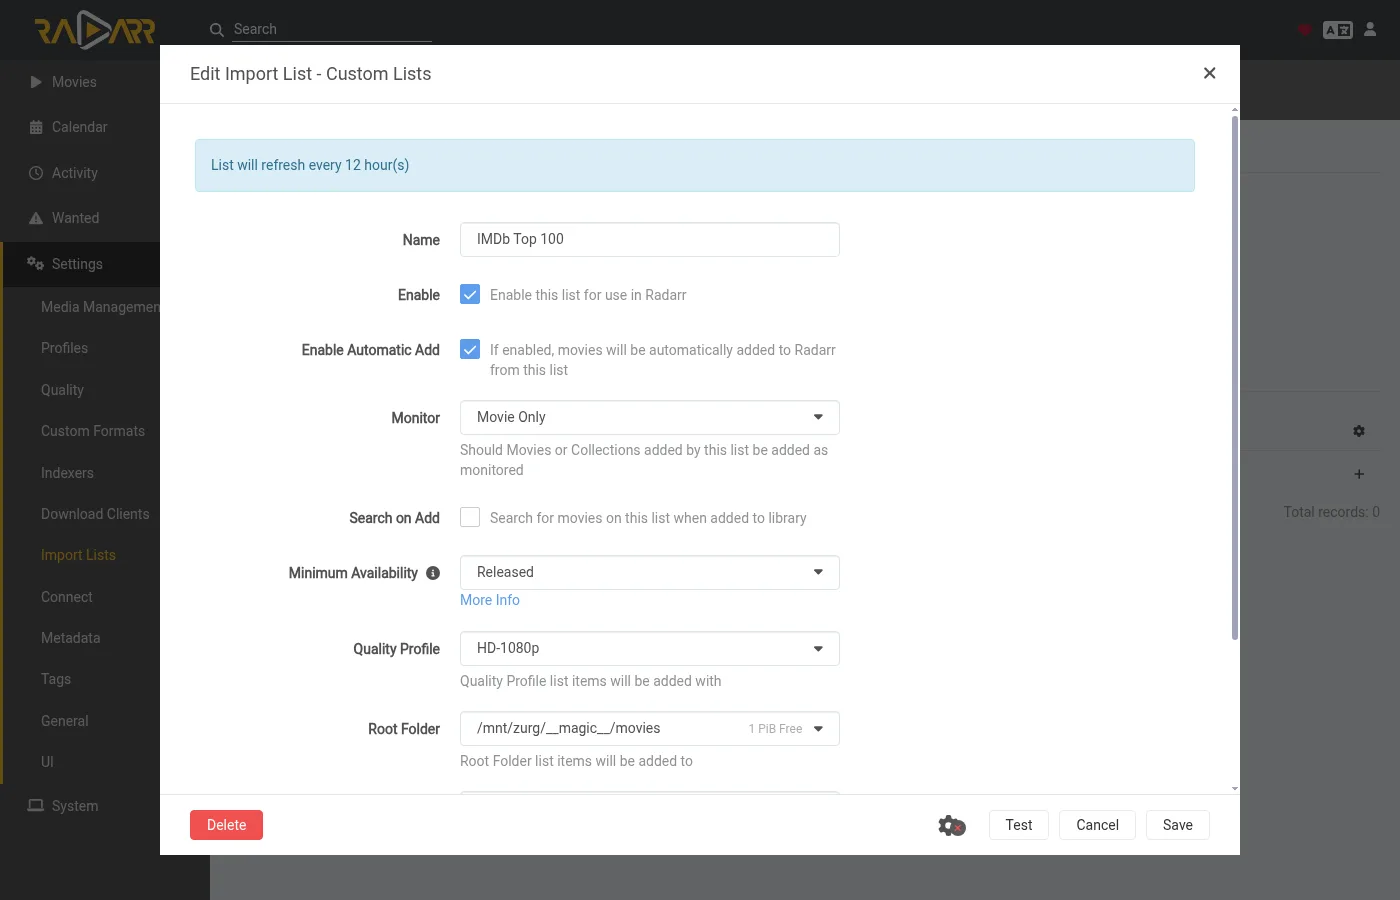Image resolution: width=1400 pixels, height=900 pixels.
Task: Toggle advanced settings gear icon in footer
Action: click(x=952, y=825)
